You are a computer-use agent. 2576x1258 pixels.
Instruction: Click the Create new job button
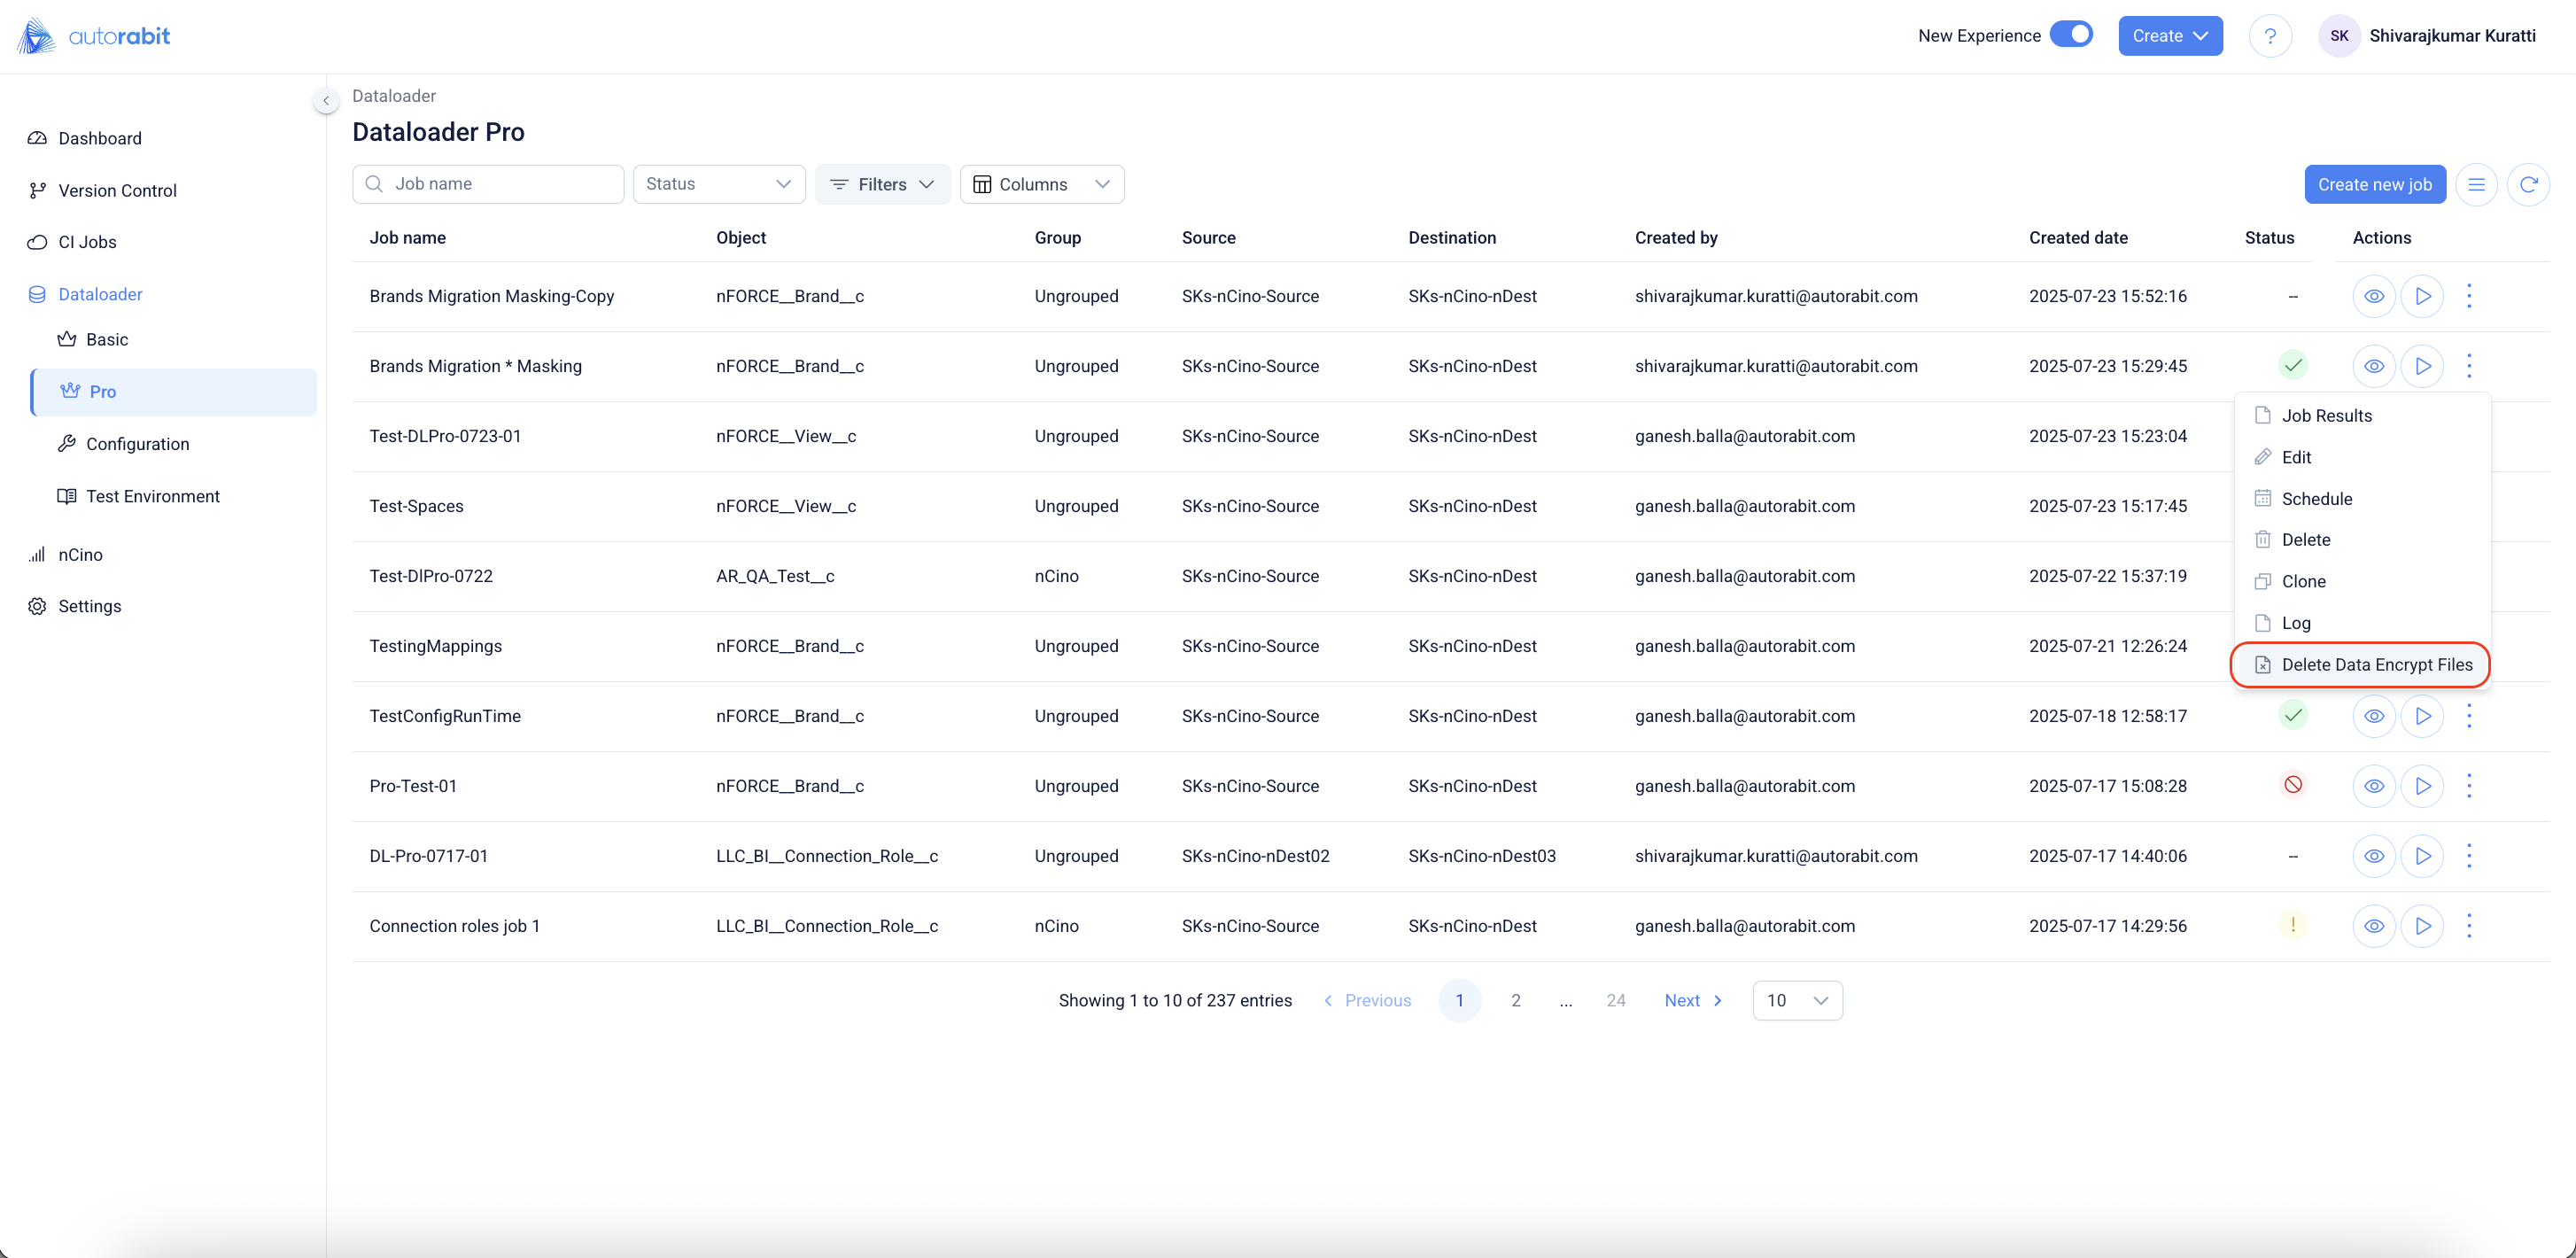[2374, 184]
